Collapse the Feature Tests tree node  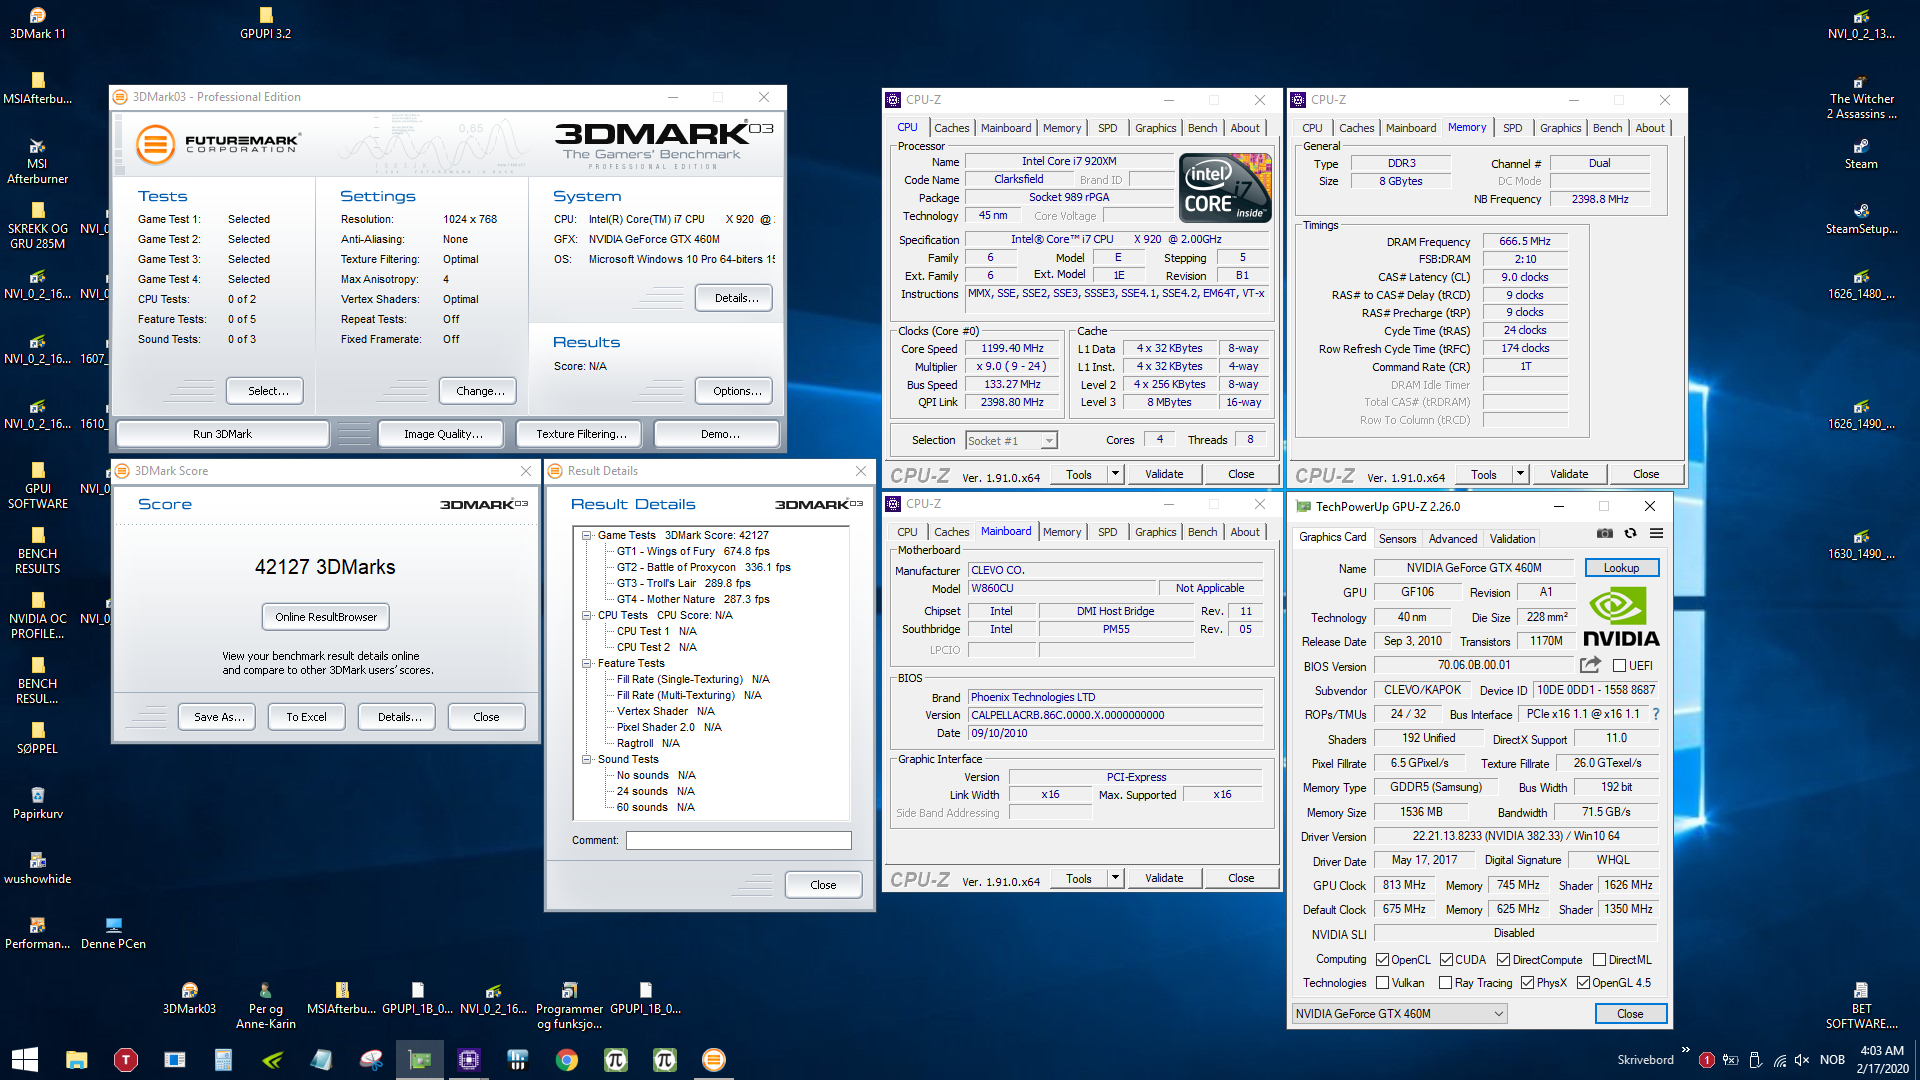click(x=587, y=663)
